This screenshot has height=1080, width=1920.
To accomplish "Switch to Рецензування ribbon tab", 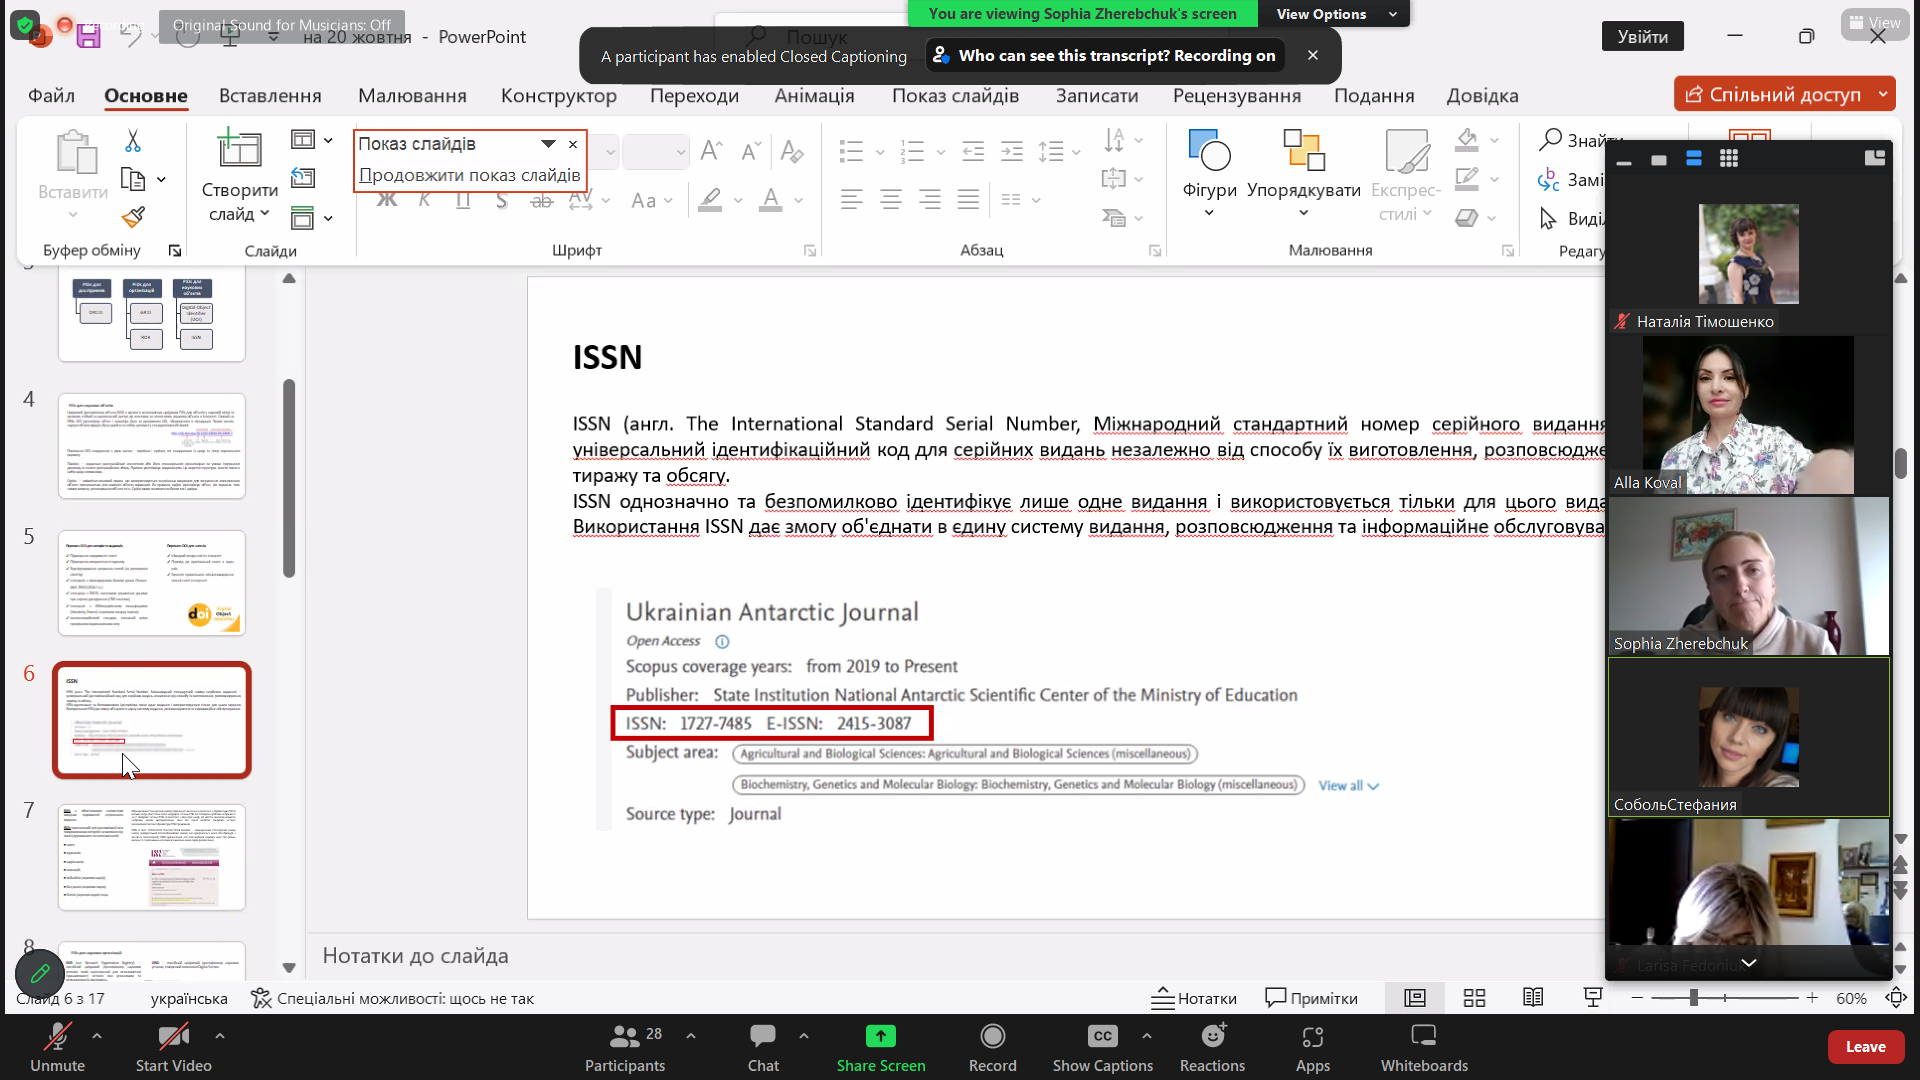I will click(x=1236, y=95).
